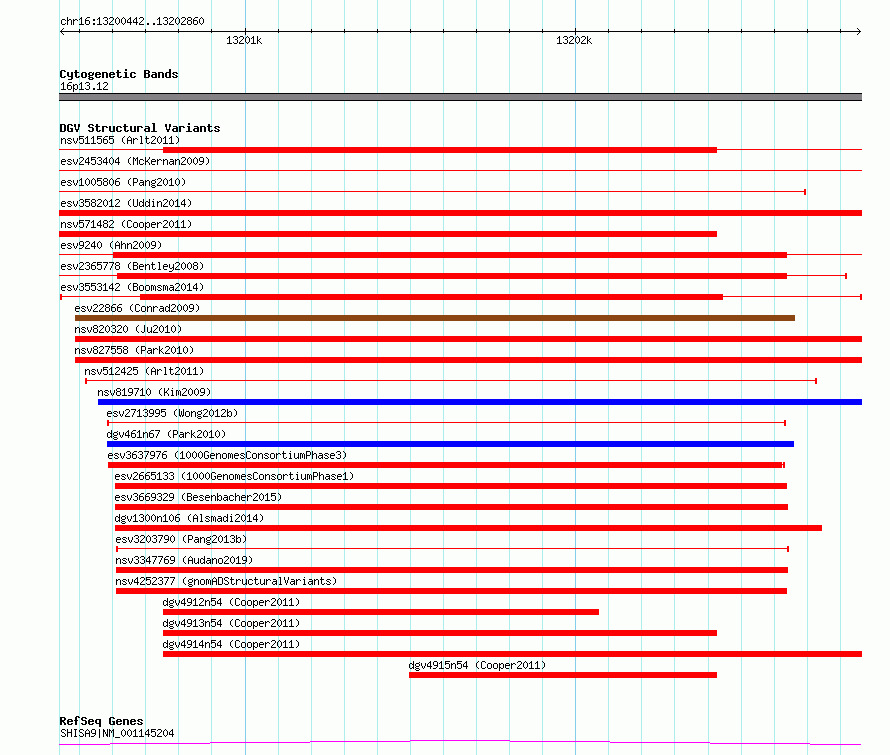Image resolution: width=890 pixels, height=755 pixels.
Task: Click the esv3582012 (Uddin2014) label
Action: coord(126,203)
